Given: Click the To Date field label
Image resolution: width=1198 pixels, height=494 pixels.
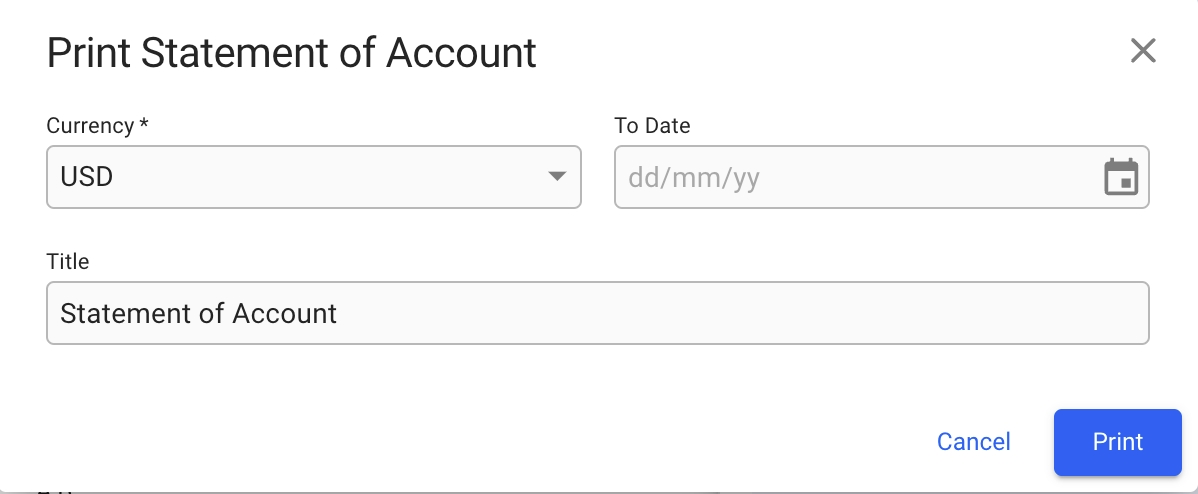Looking at the screenshot, I should coord(652,126).
